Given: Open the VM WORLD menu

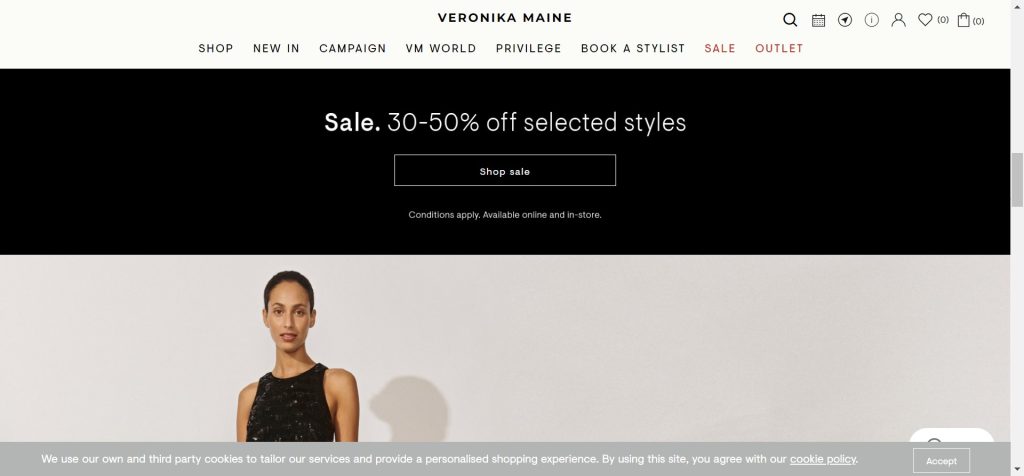Looking at the screenshot, I should 441,48.
